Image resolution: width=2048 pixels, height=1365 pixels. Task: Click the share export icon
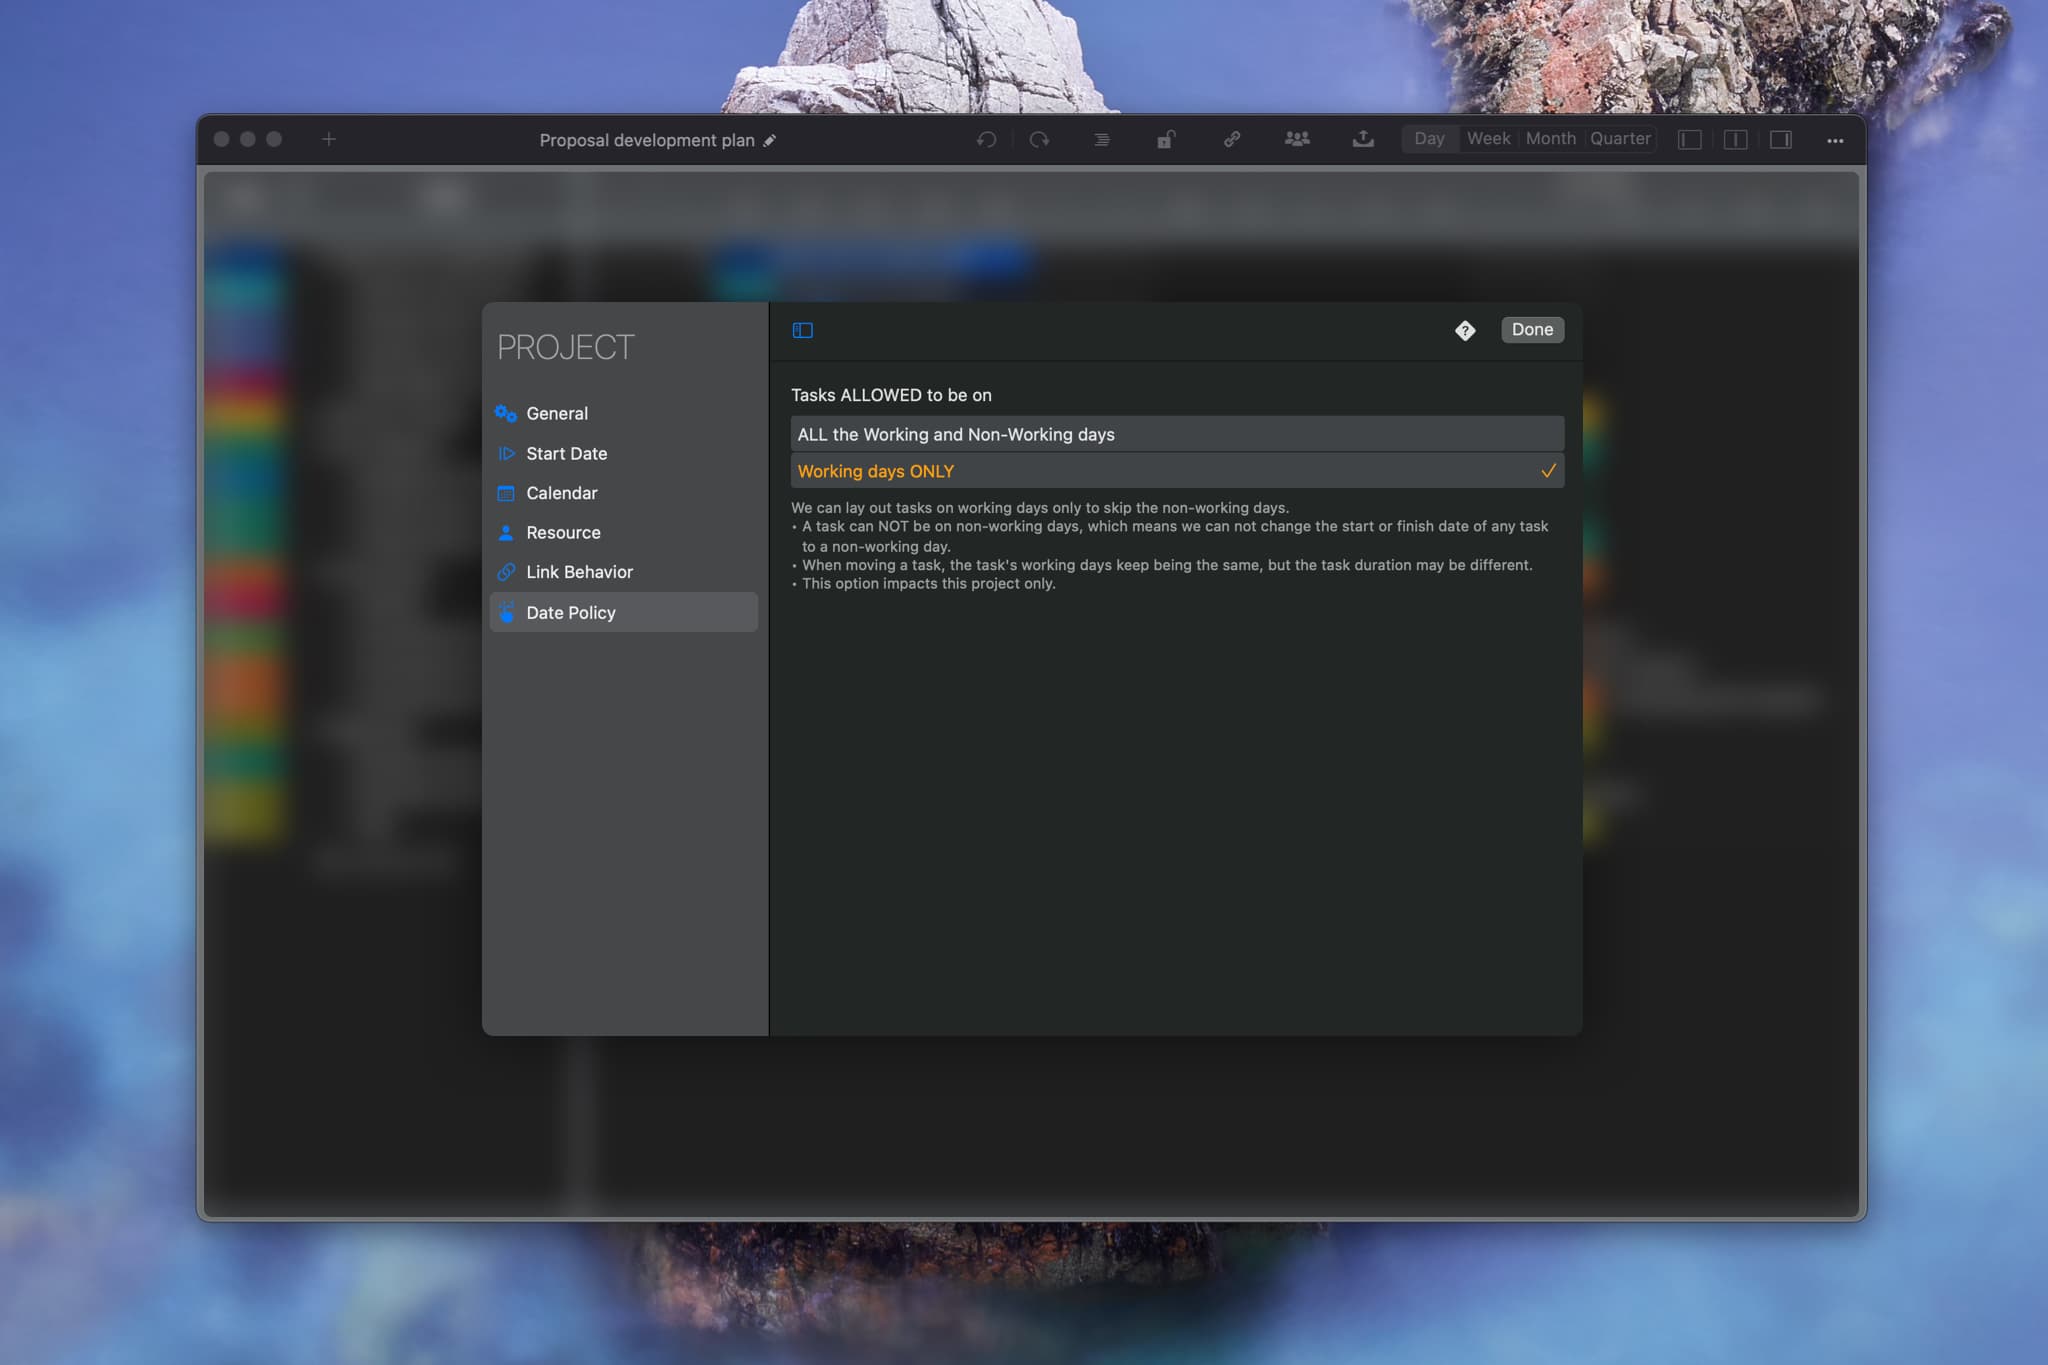point(1362,140)
